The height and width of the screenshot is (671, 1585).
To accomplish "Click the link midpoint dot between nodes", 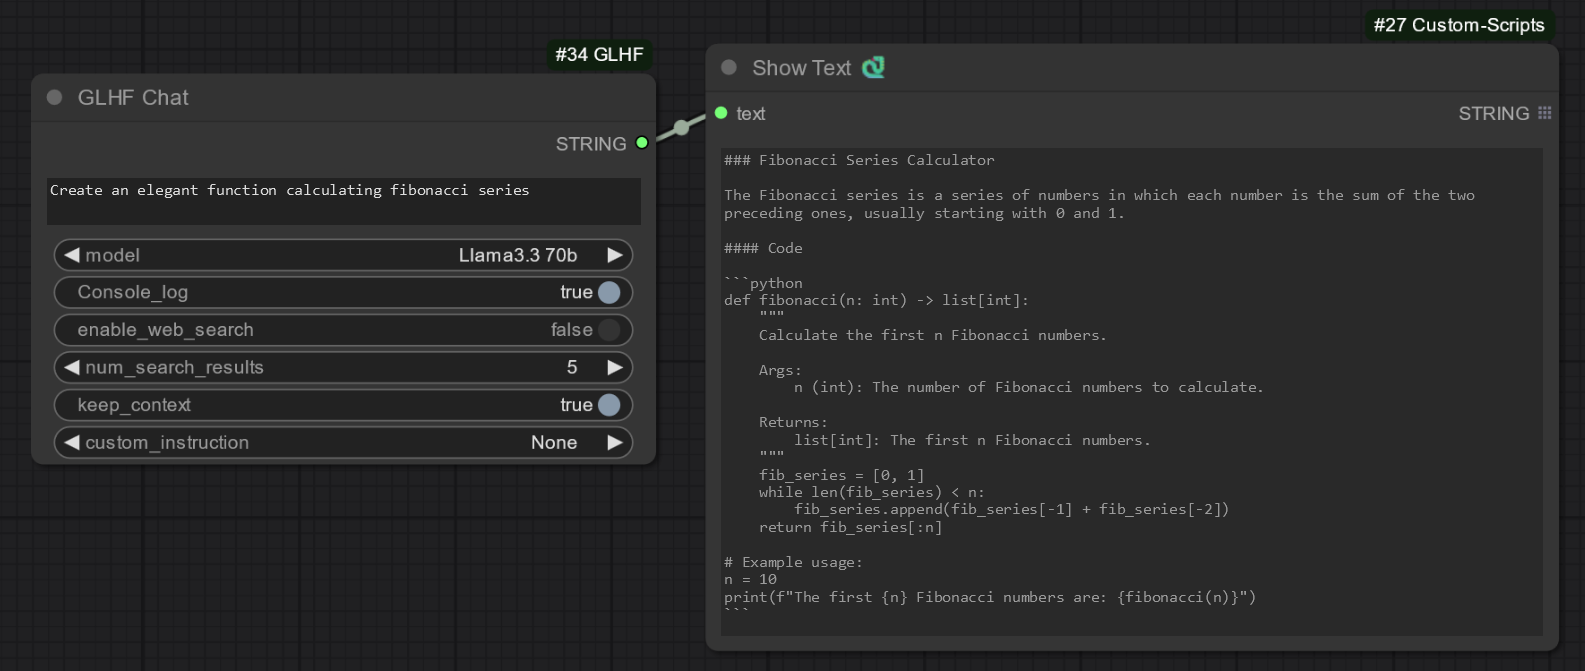I will [x=681, y=127].
